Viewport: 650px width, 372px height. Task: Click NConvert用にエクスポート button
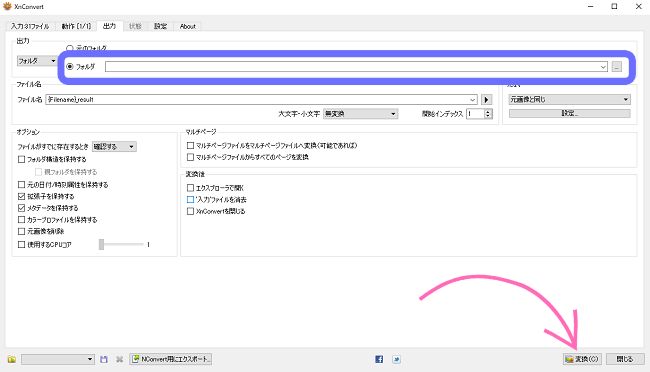point(171,359)
